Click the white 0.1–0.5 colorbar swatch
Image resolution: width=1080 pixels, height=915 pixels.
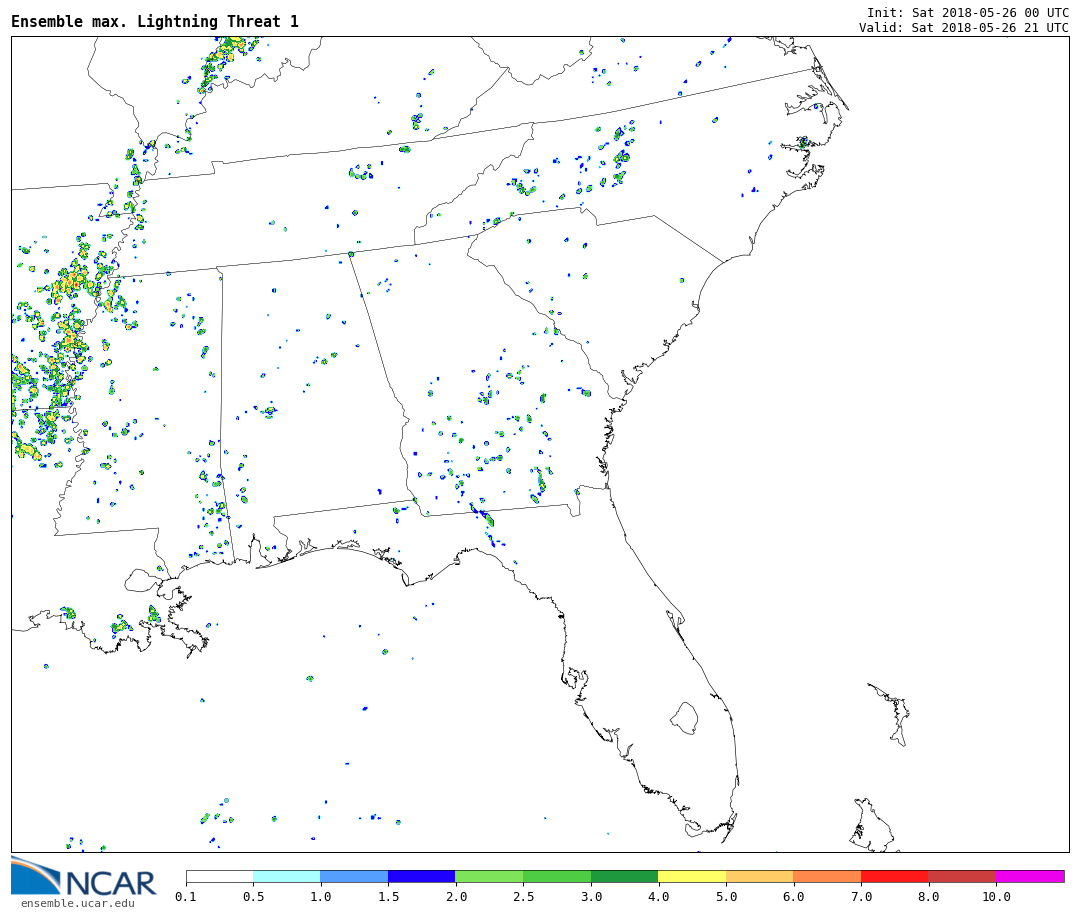220,876
